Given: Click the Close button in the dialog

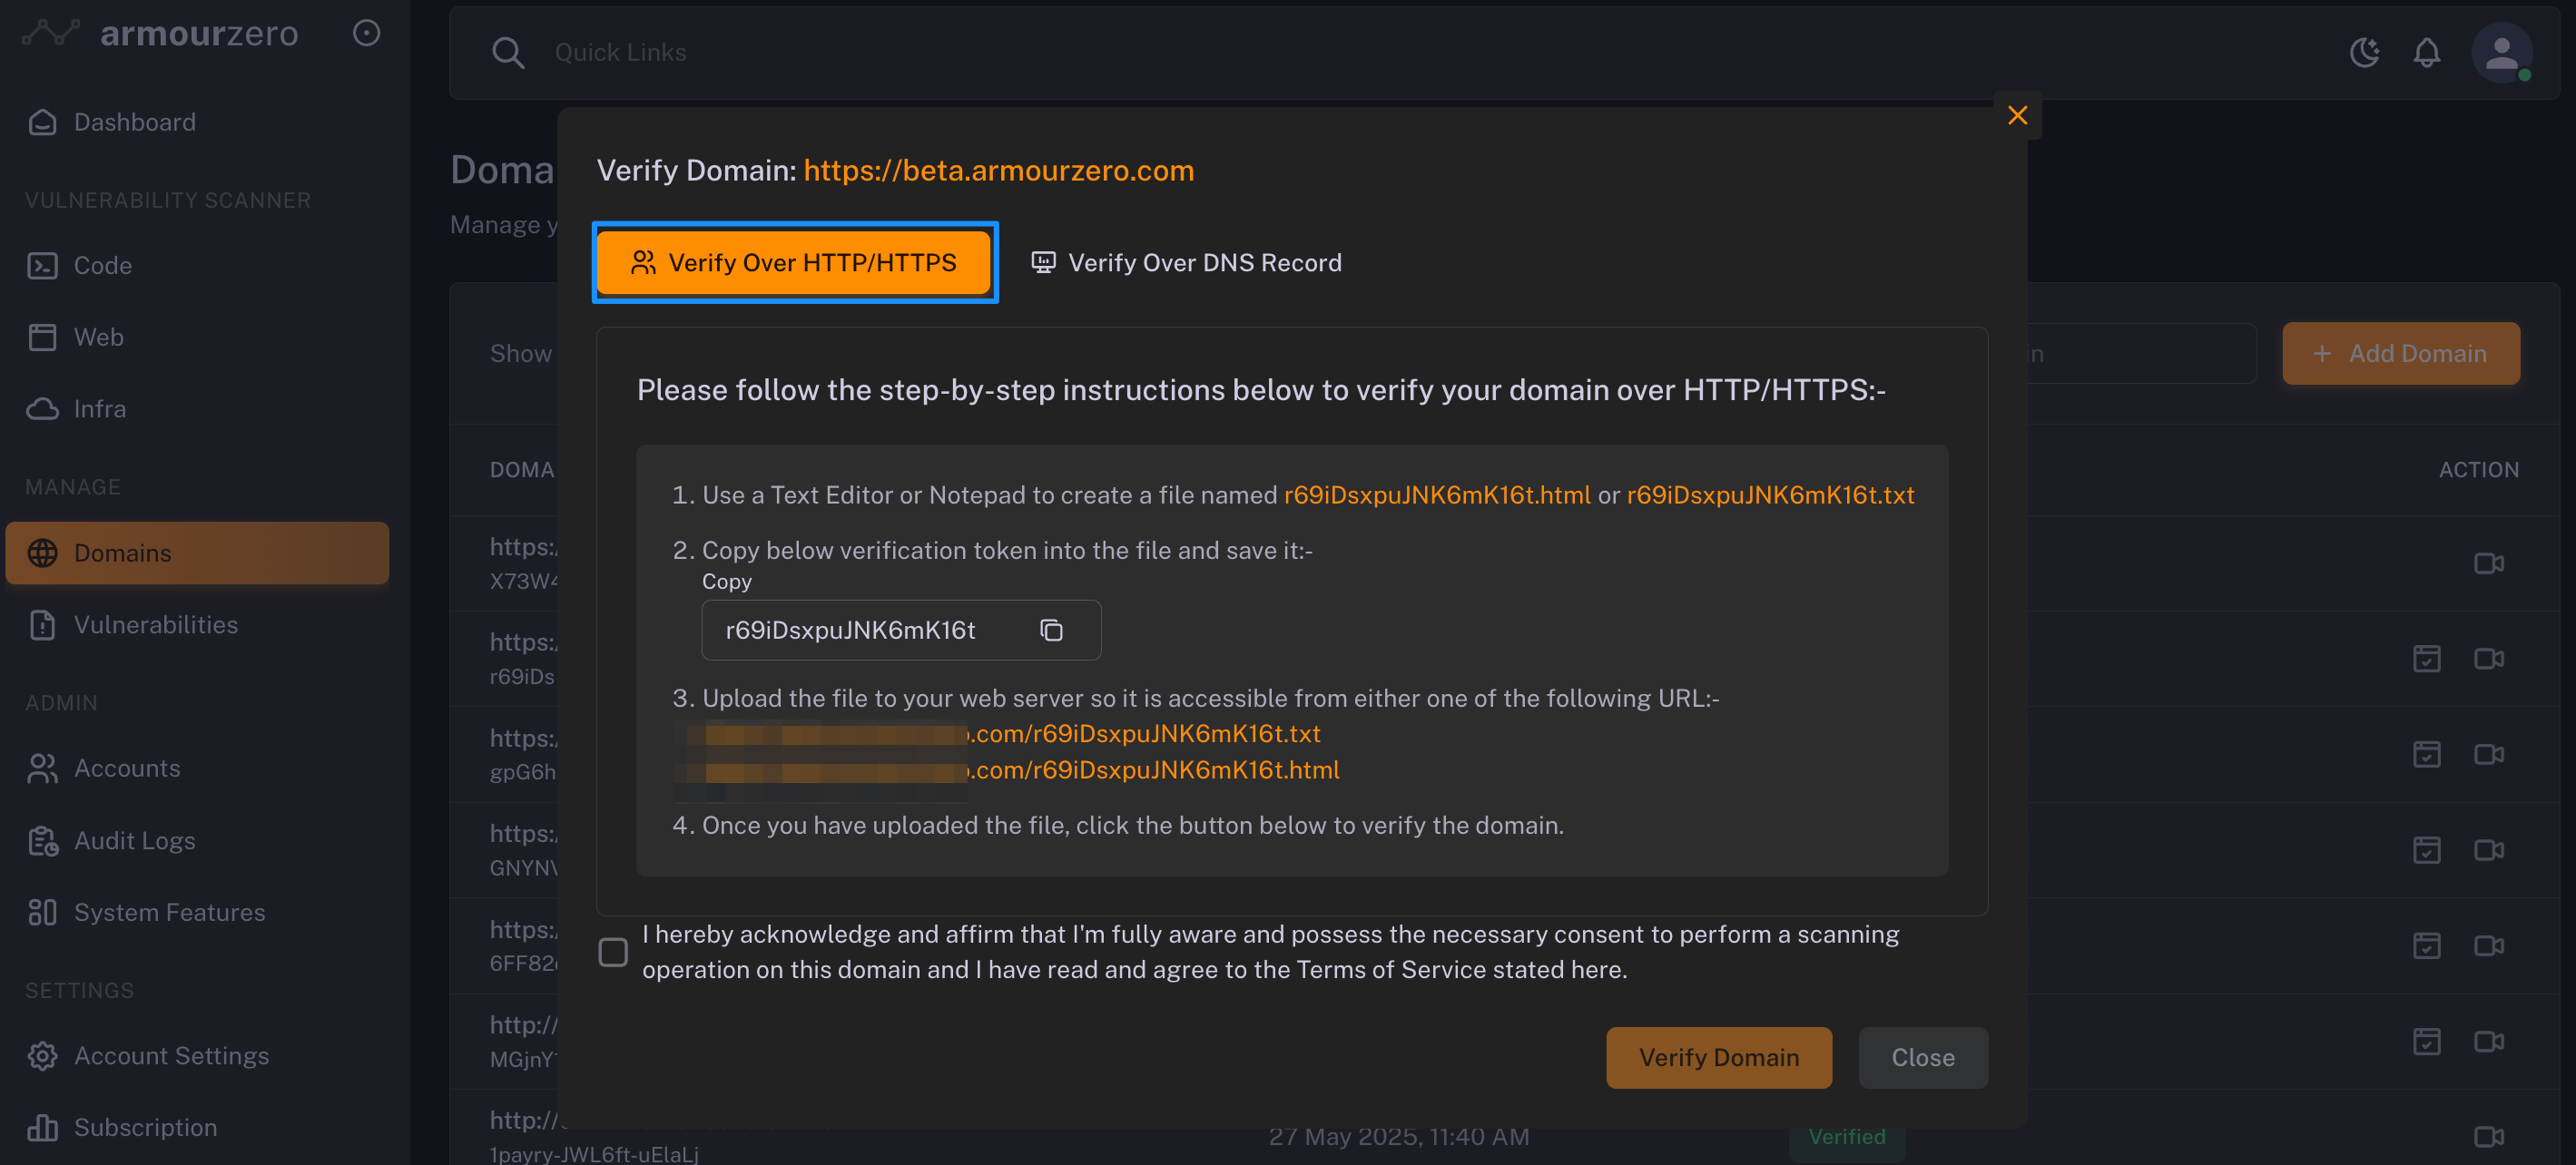Looking at the screenshot, I should click(1922, 1057).
